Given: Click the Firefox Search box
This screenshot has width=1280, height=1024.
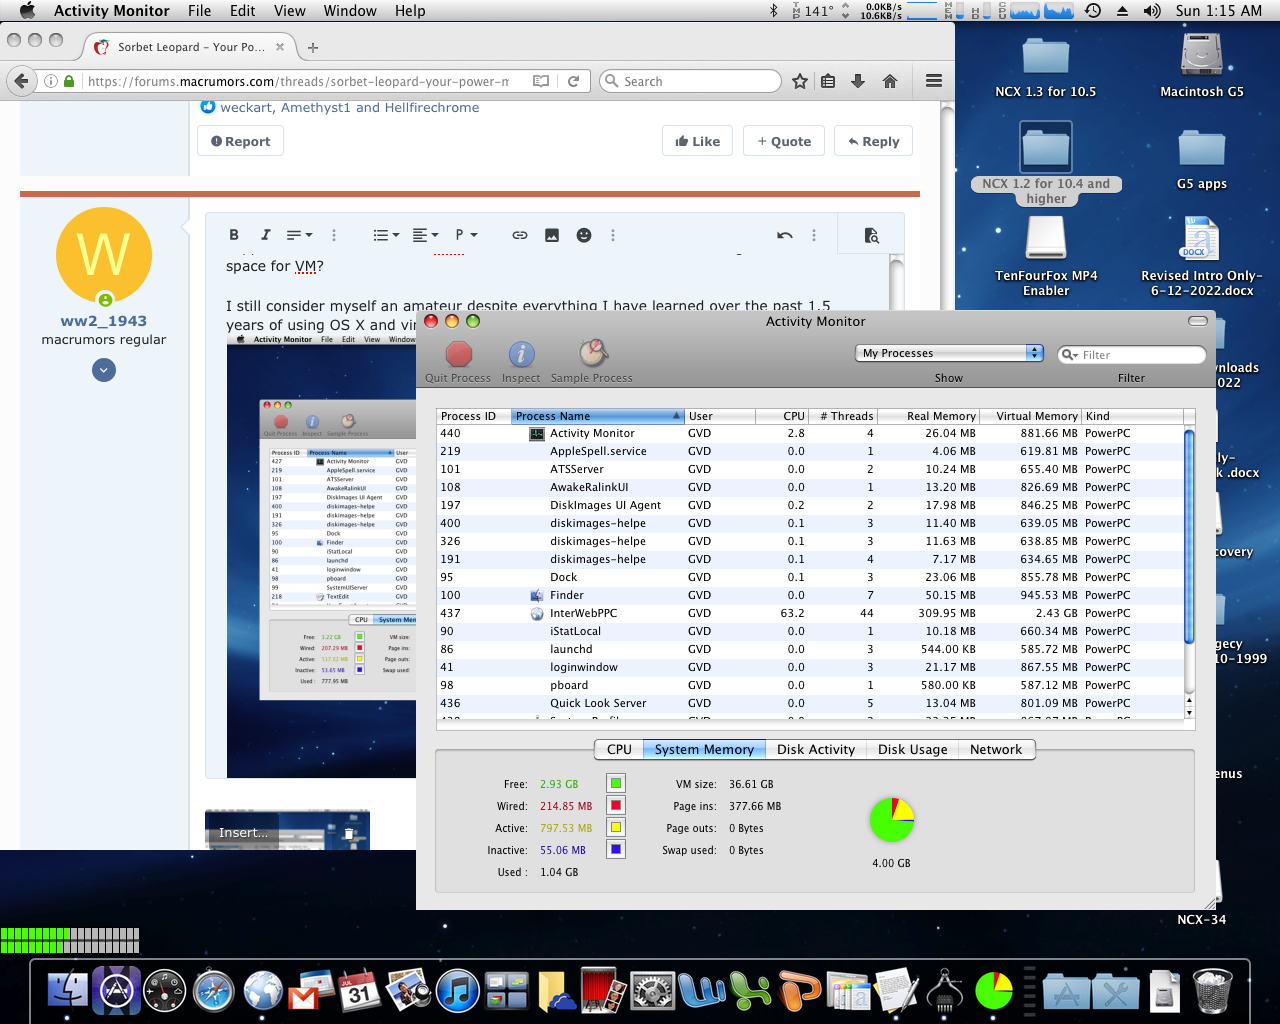Looking at the screenshot, I should (x=690, y=81).
